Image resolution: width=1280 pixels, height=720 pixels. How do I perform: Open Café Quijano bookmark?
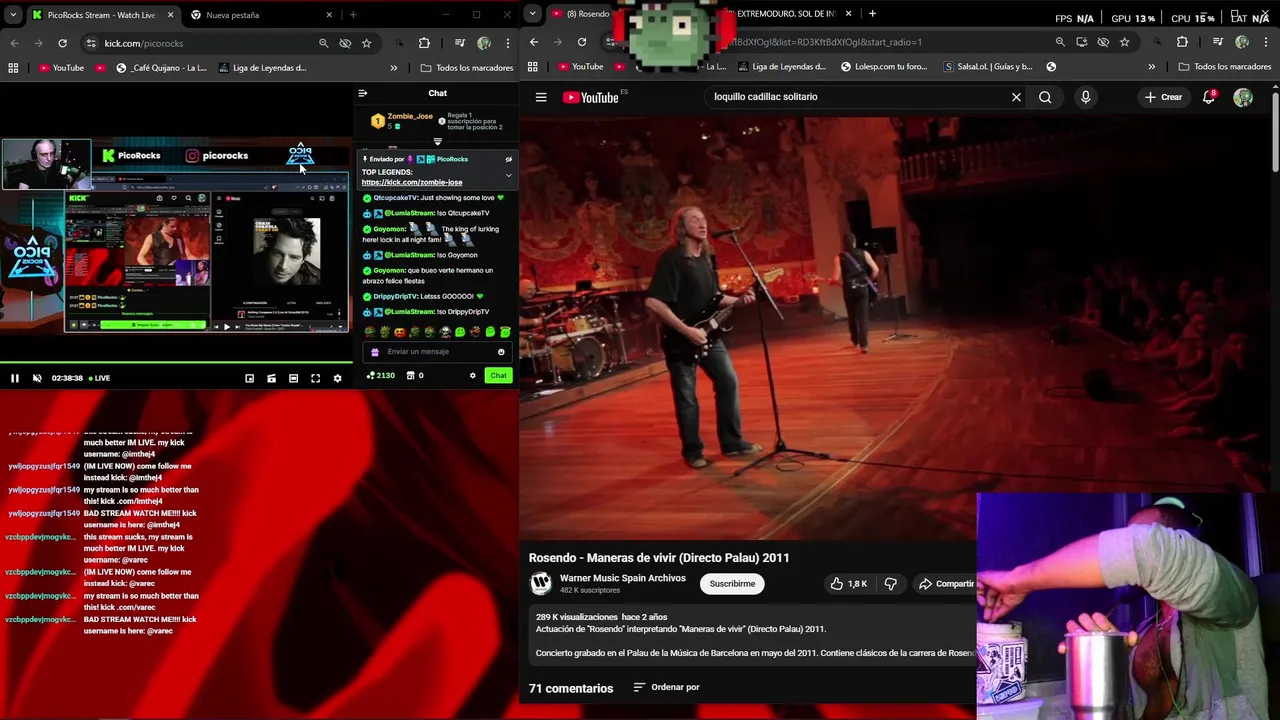click(x=161, y=68)
